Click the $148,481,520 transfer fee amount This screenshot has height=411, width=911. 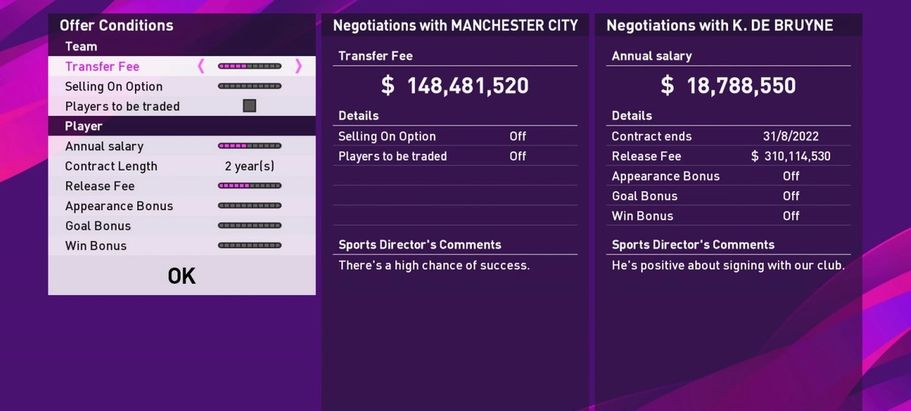click(455, 86)
